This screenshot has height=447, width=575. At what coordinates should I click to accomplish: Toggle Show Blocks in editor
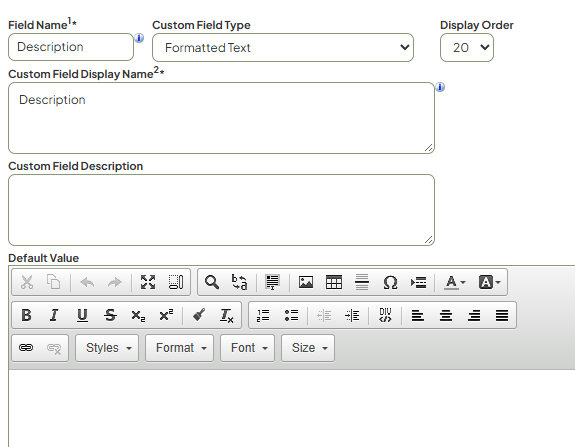tap(176, 282)
